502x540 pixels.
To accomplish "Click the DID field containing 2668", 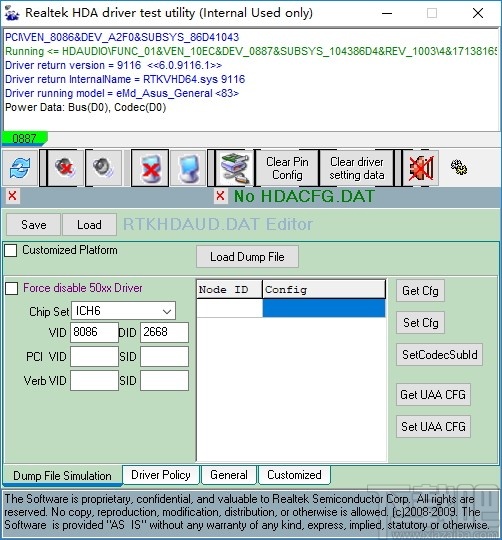I will click(x=164, y=332).
